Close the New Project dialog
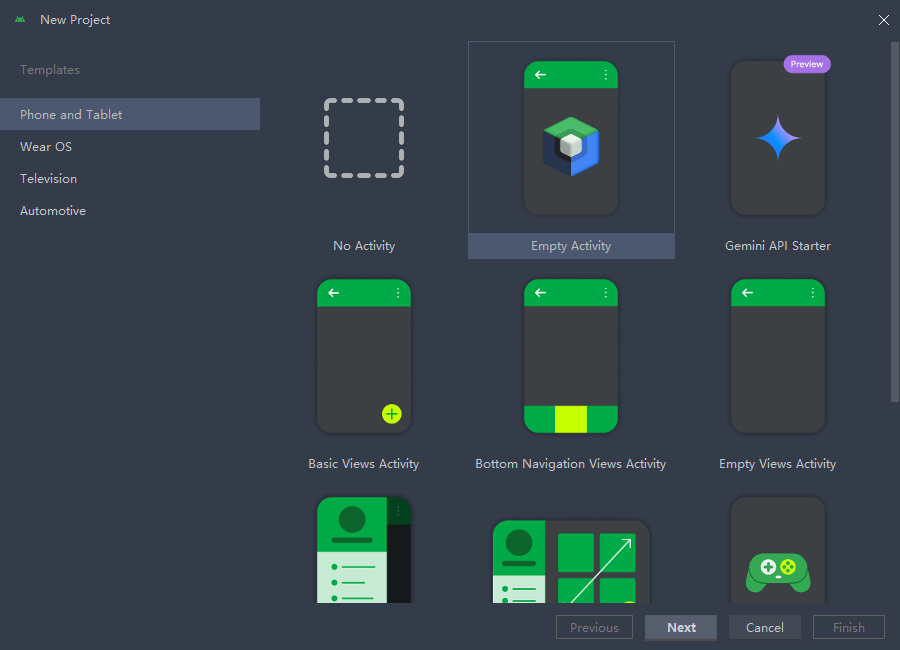Viewport: 900px width, 650px height. pos(883,20)
